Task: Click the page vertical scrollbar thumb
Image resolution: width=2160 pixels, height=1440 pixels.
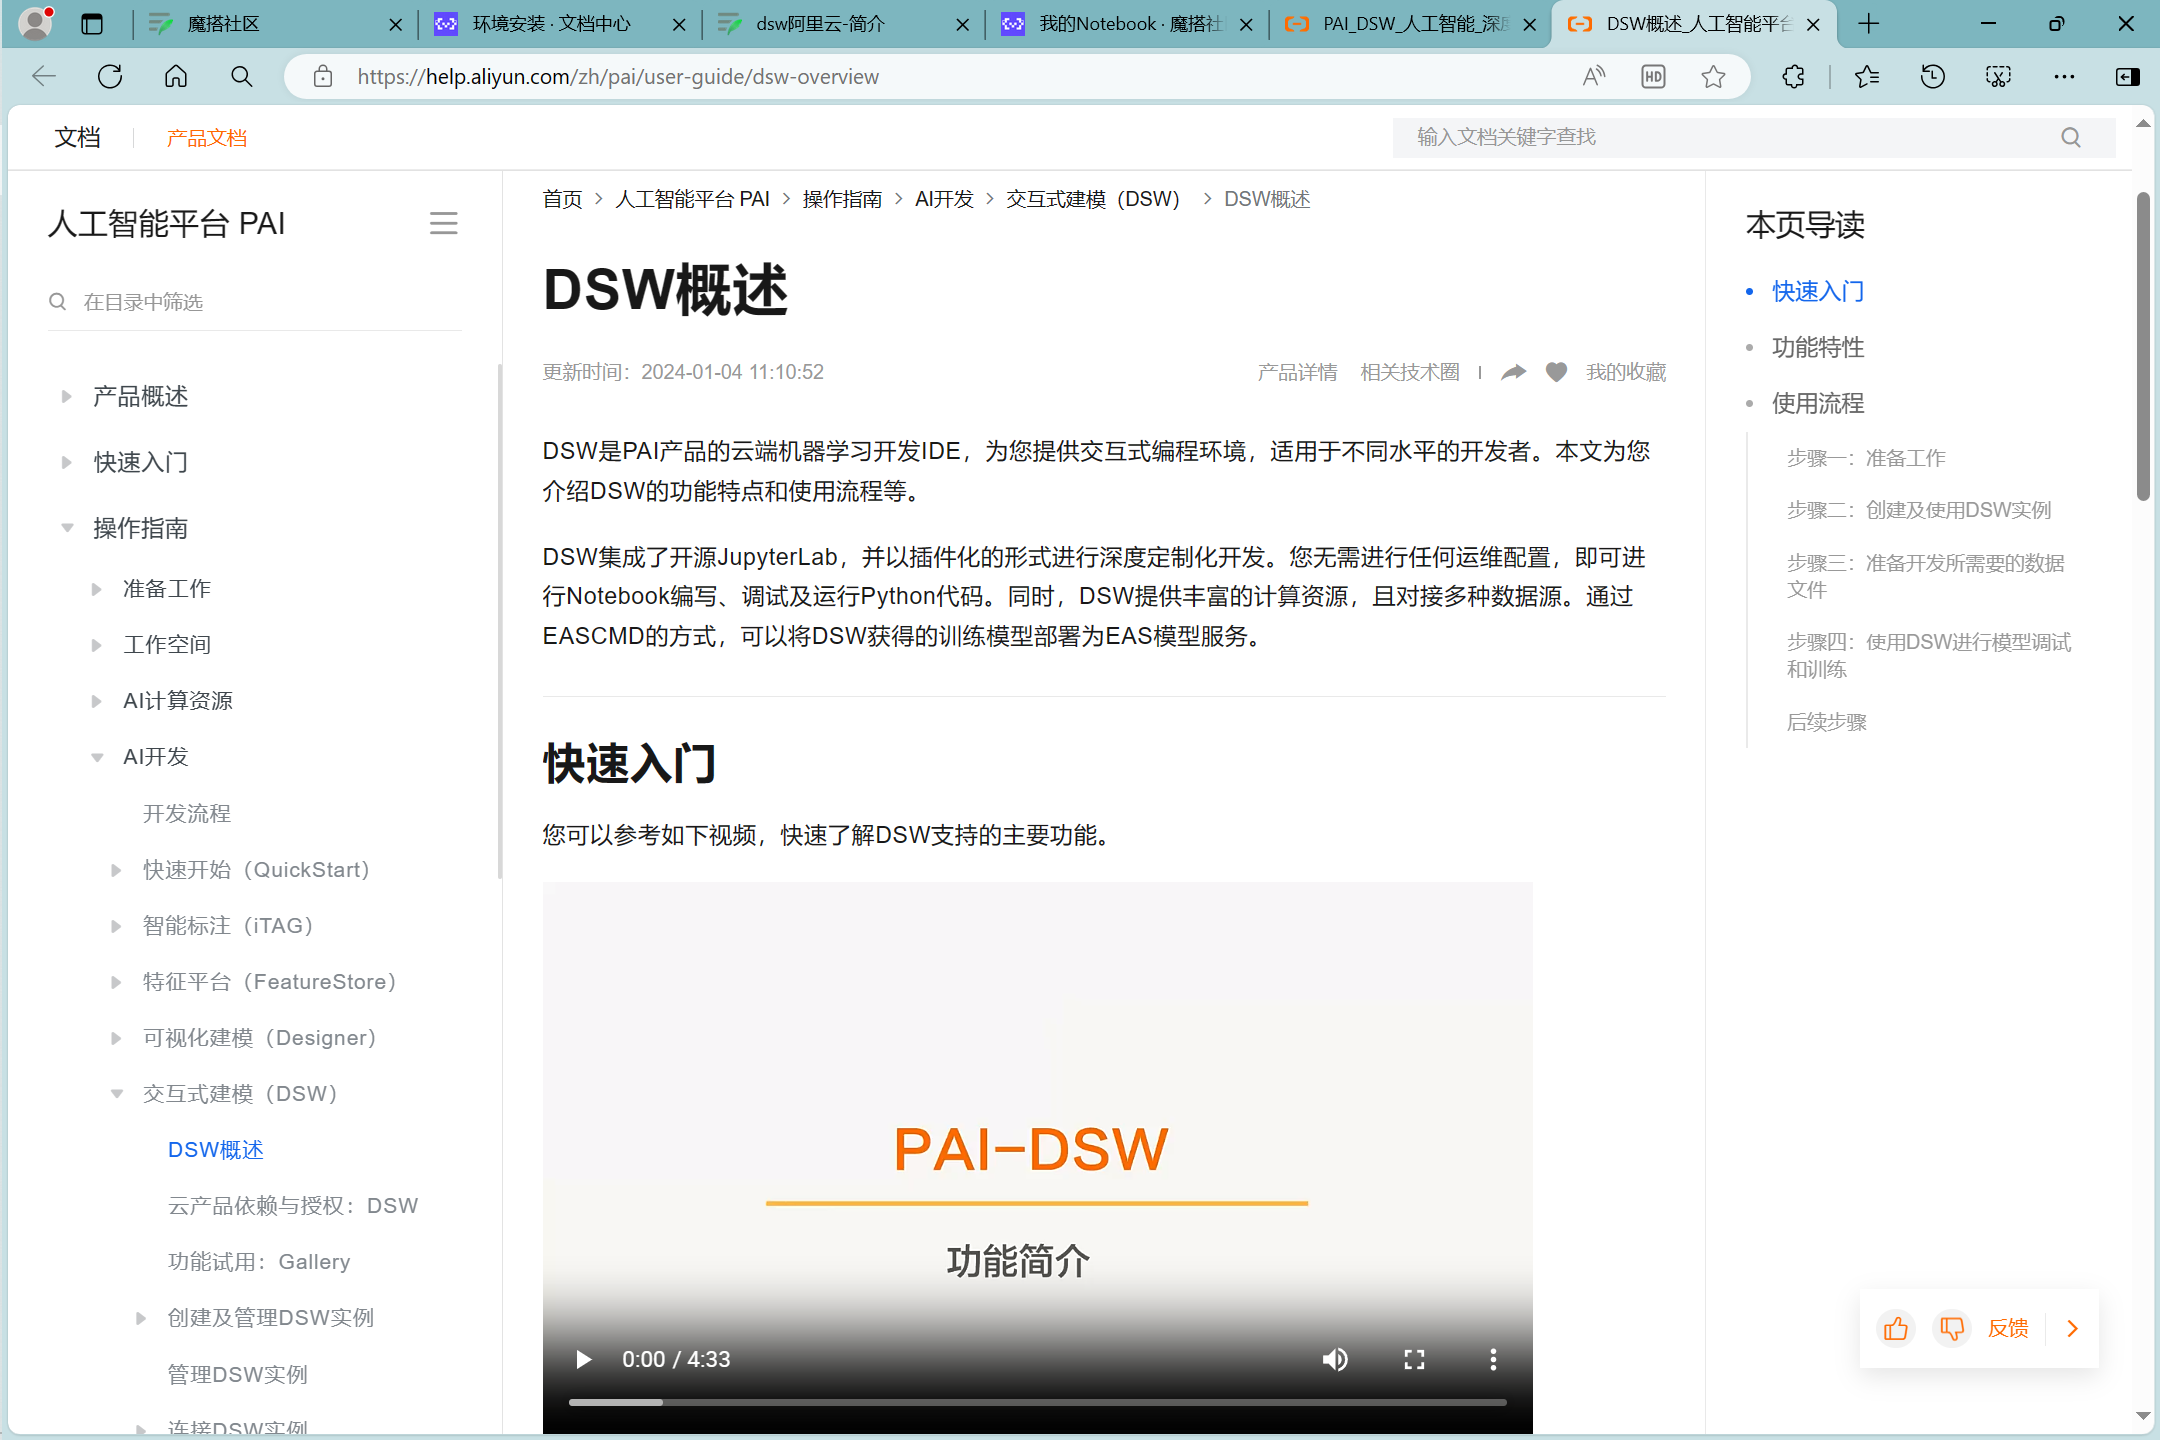Action: click(2143, 345)
